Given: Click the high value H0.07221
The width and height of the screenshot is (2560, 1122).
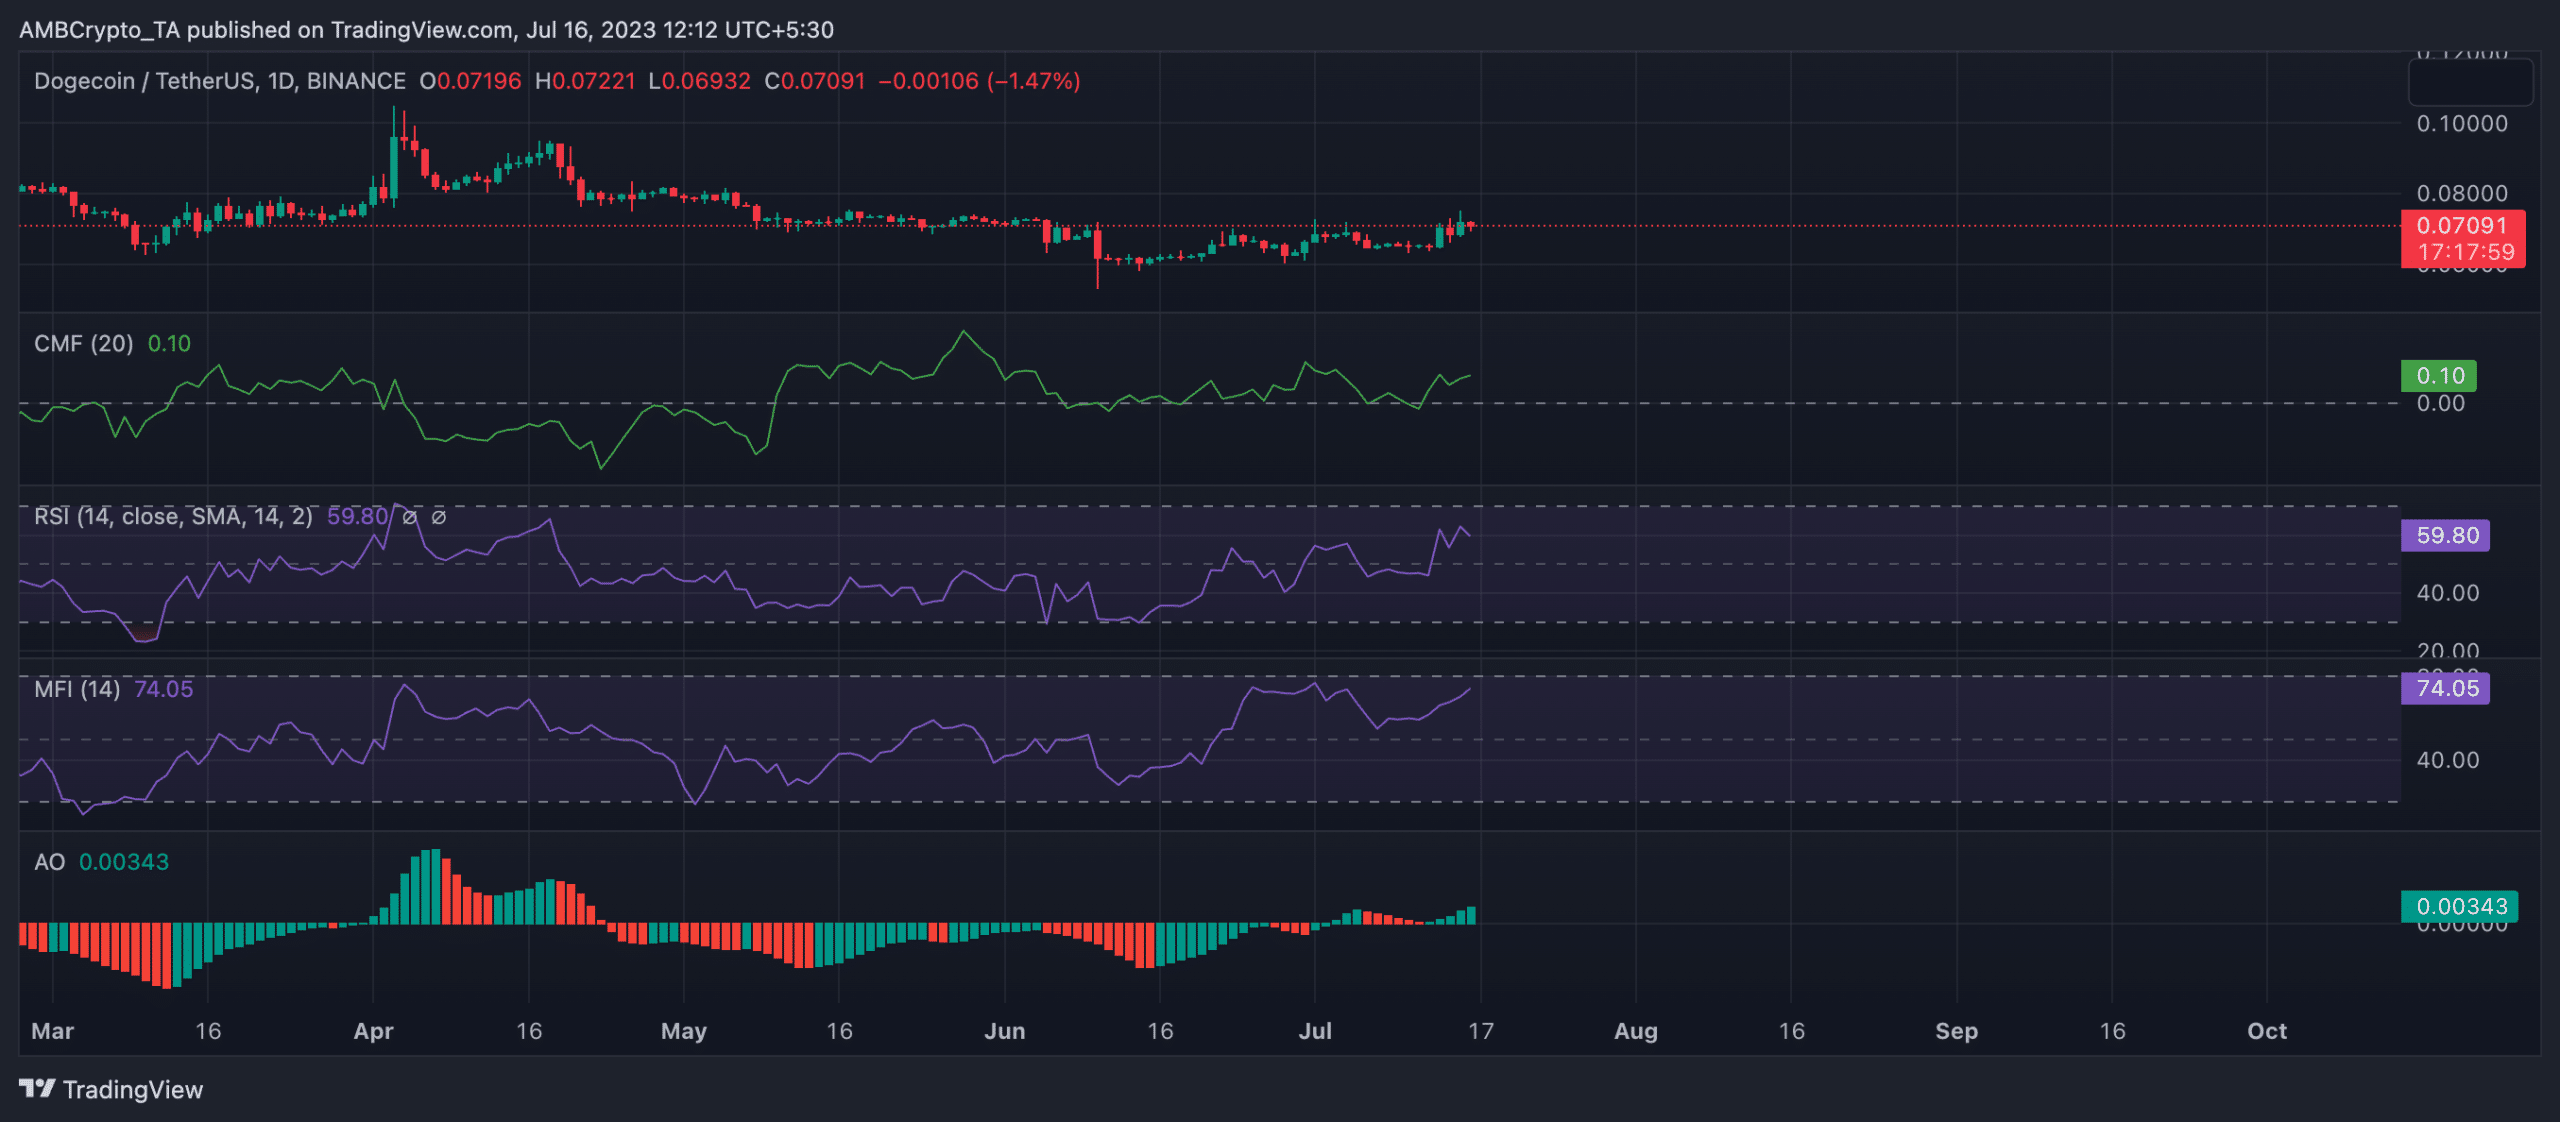Looking at the screenshot, I should tap(585, 81).
